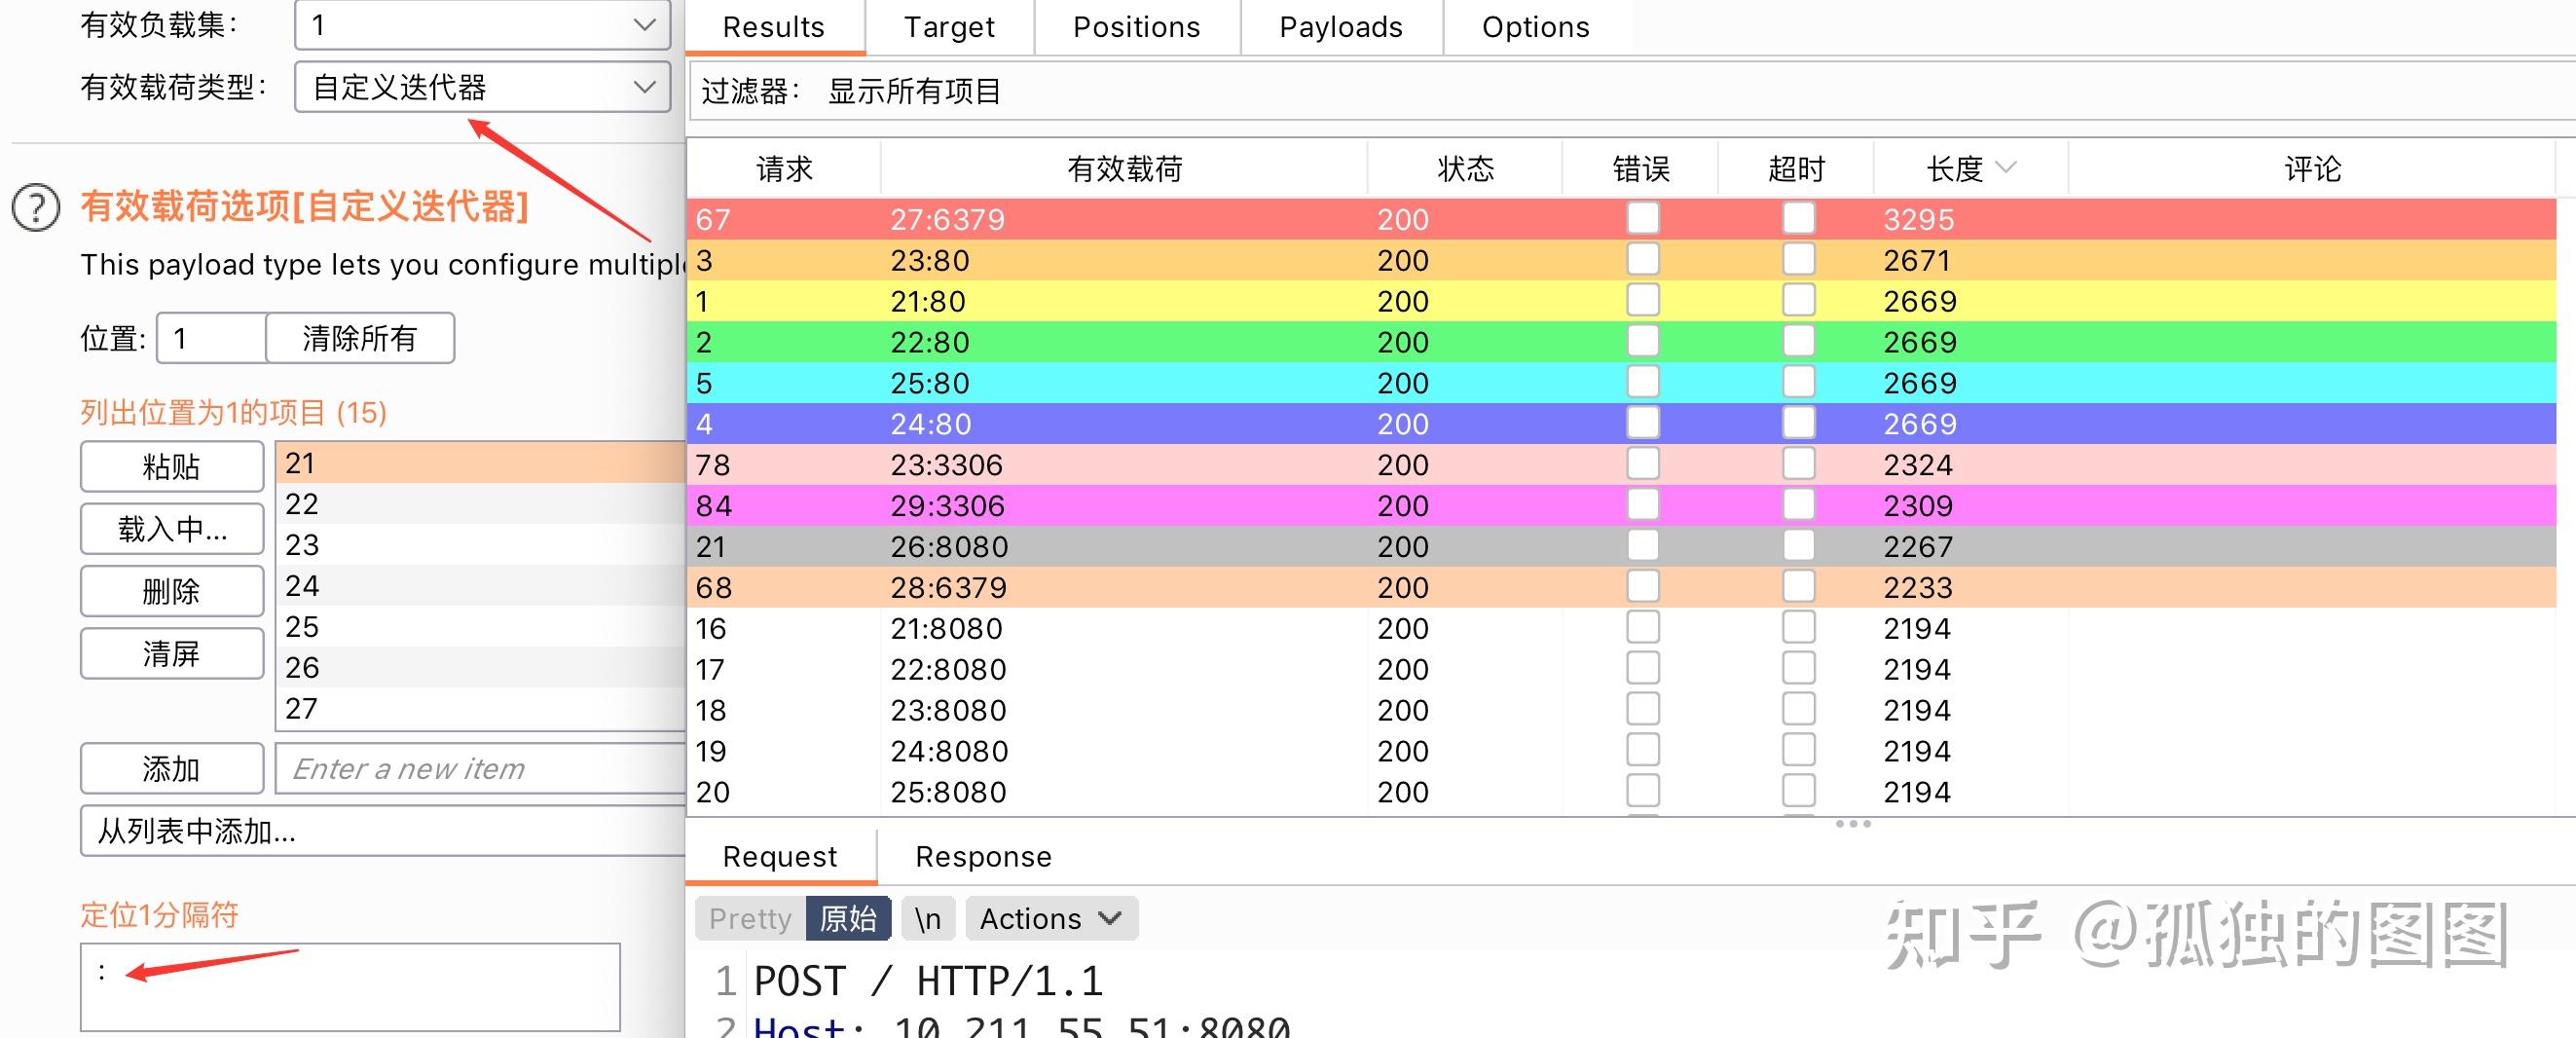Switch to the Target tab
Screen dimensions: 2576x1038
(x=948, y=26)
